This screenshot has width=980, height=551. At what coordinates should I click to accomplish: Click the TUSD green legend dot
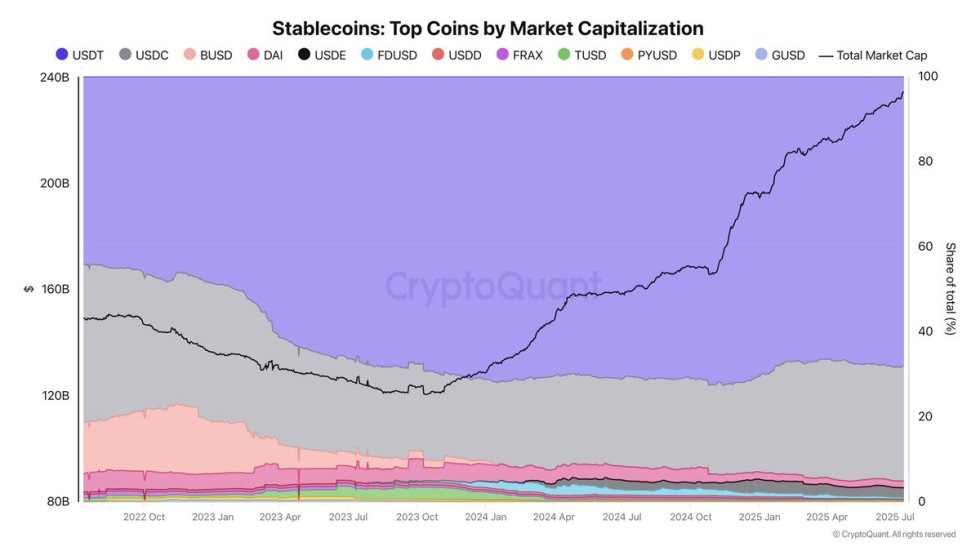pyautogui.click(x=565, y=55)
